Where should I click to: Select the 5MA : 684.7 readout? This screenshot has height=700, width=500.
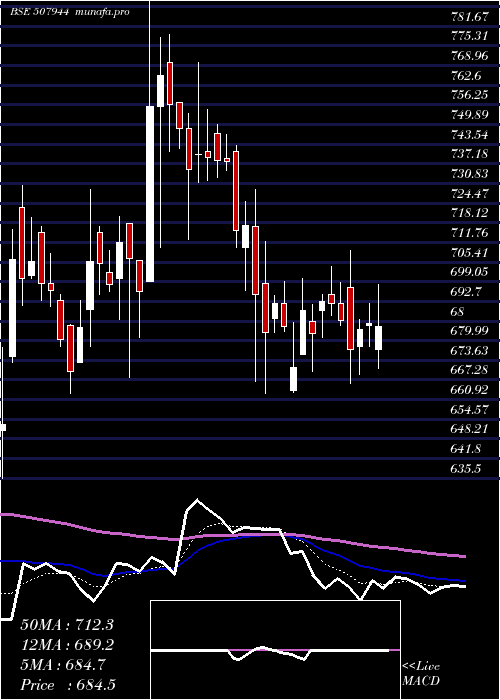tap(63, 665)
